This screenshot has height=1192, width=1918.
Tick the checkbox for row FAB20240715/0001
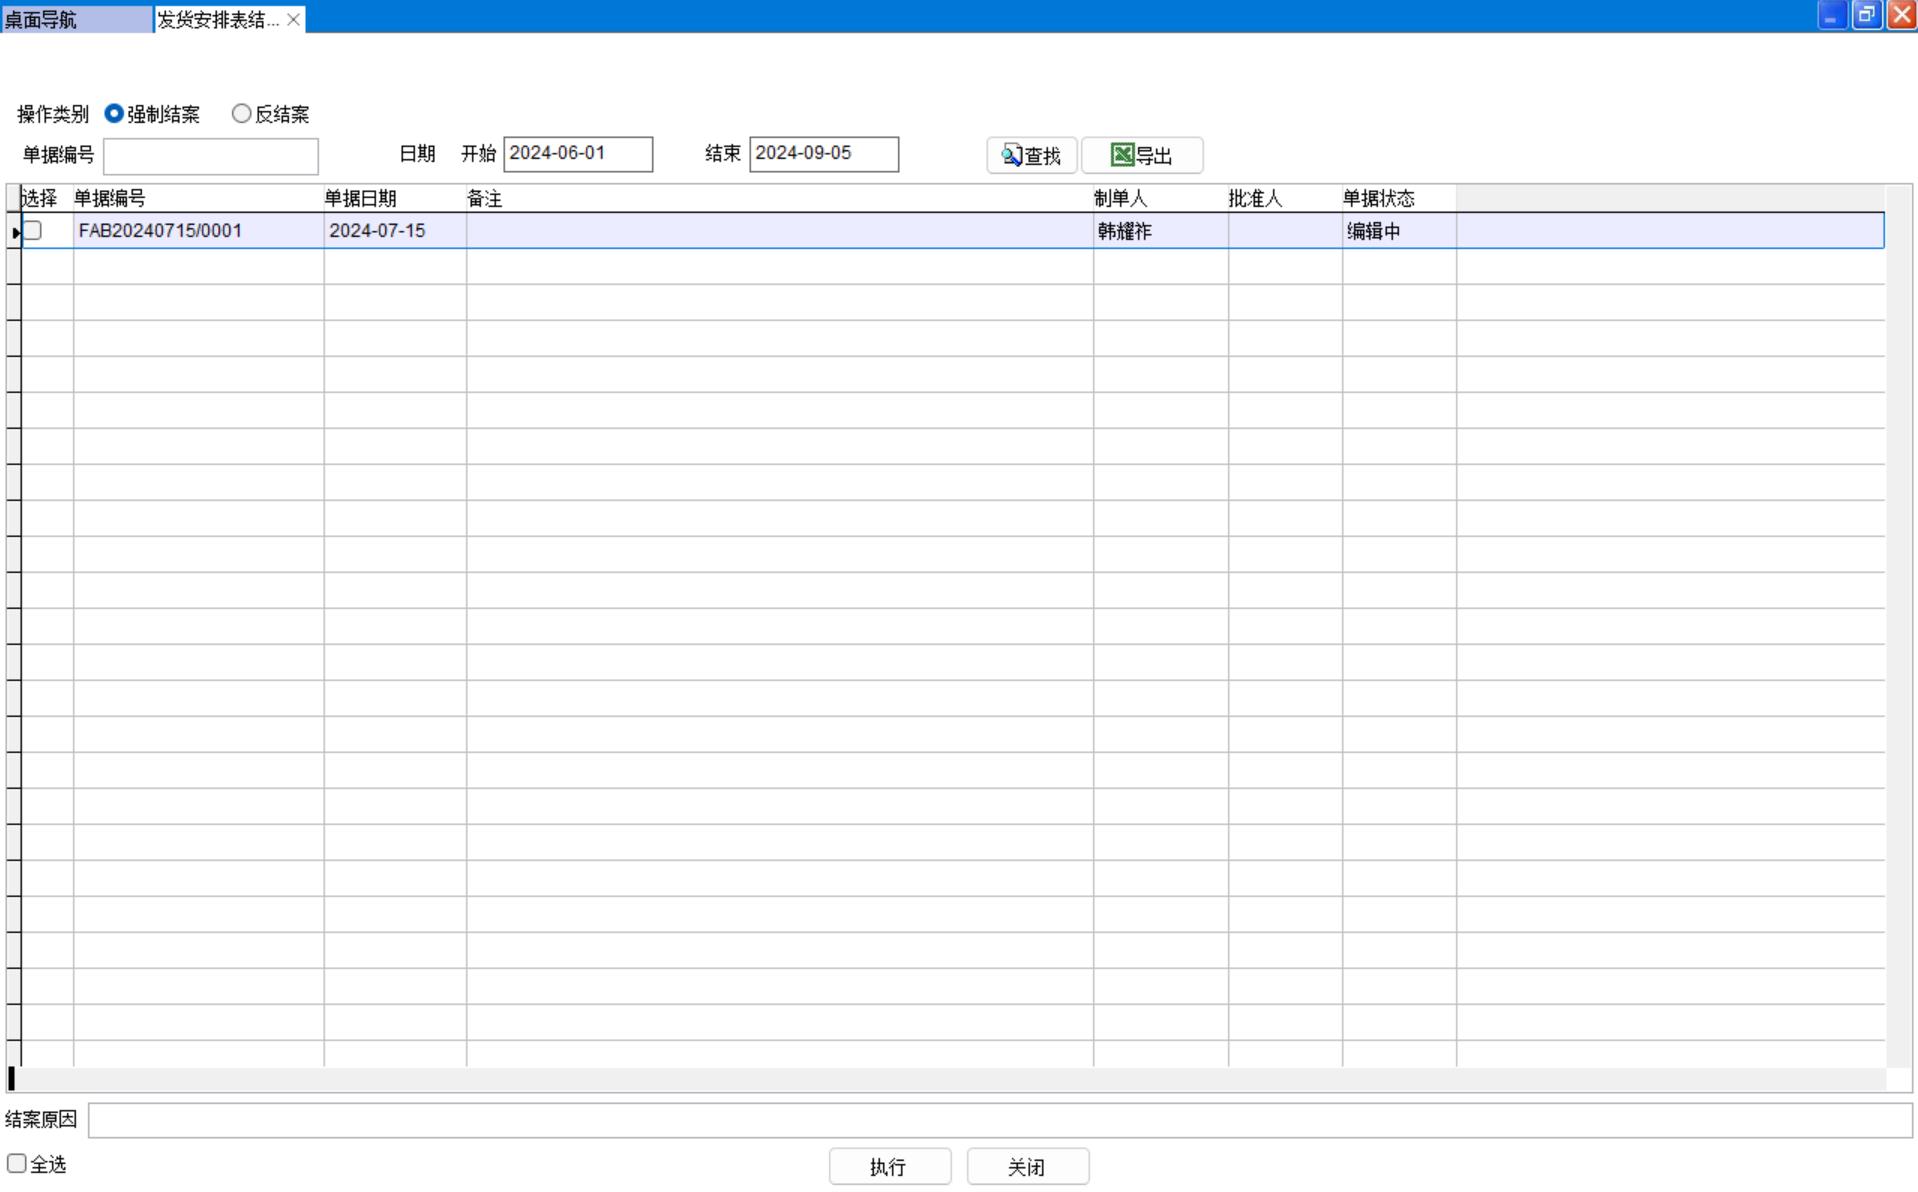33,231
